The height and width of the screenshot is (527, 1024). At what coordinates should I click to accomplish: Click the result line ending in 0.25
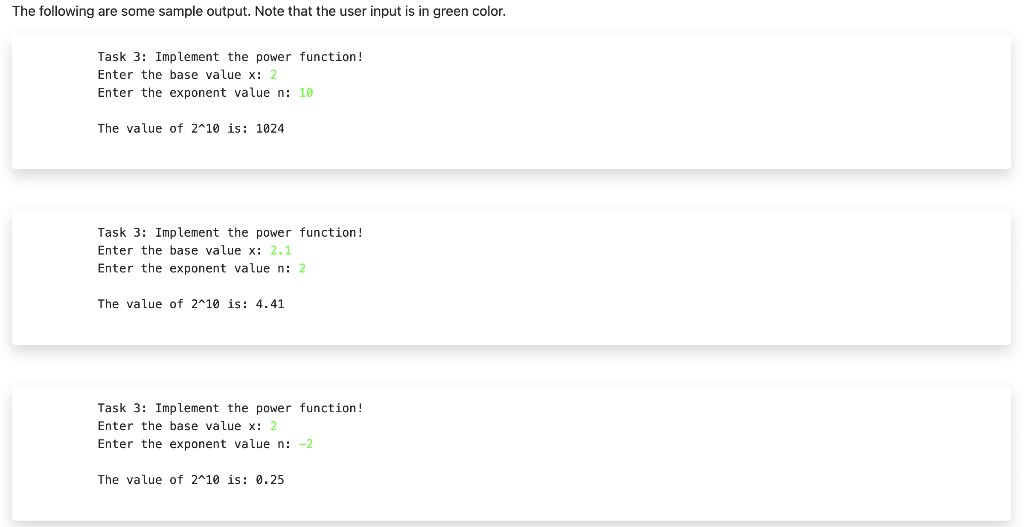[191, 480]
